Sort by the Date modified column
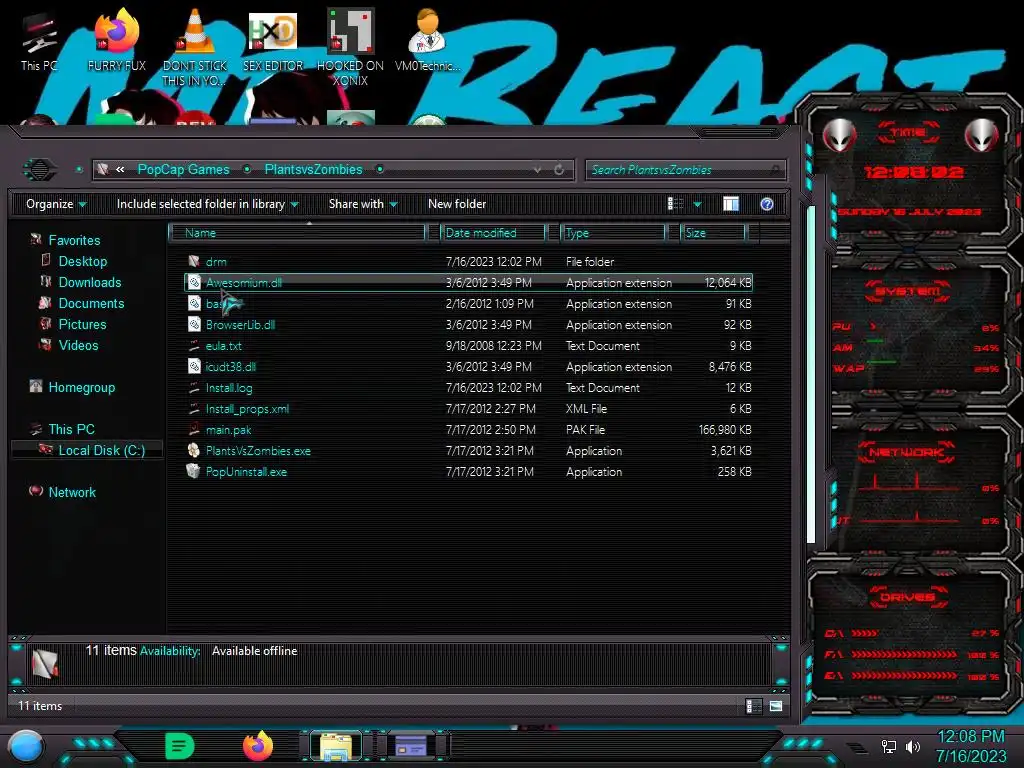Image resolution: width=1024 pixels, height=768 pixels. click(x=493, y=232)
